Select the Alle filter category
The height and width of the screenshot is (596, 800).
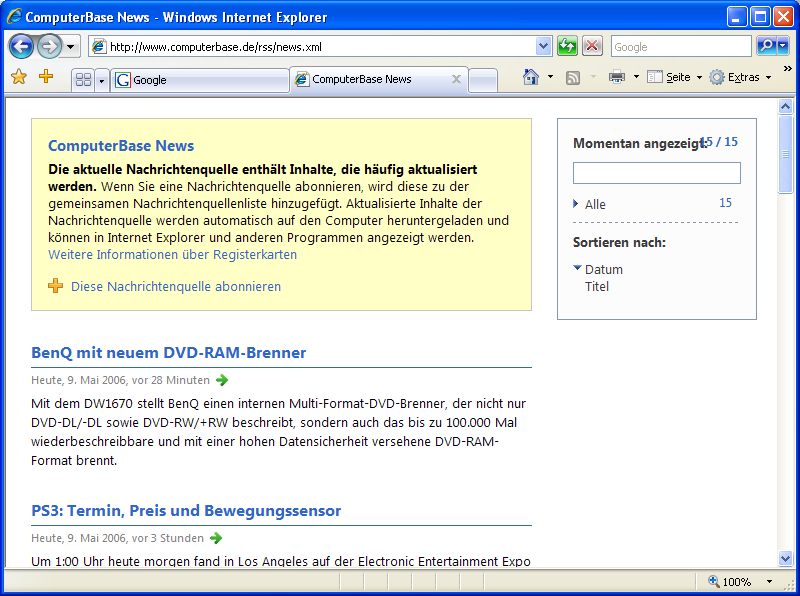[595, 205]
